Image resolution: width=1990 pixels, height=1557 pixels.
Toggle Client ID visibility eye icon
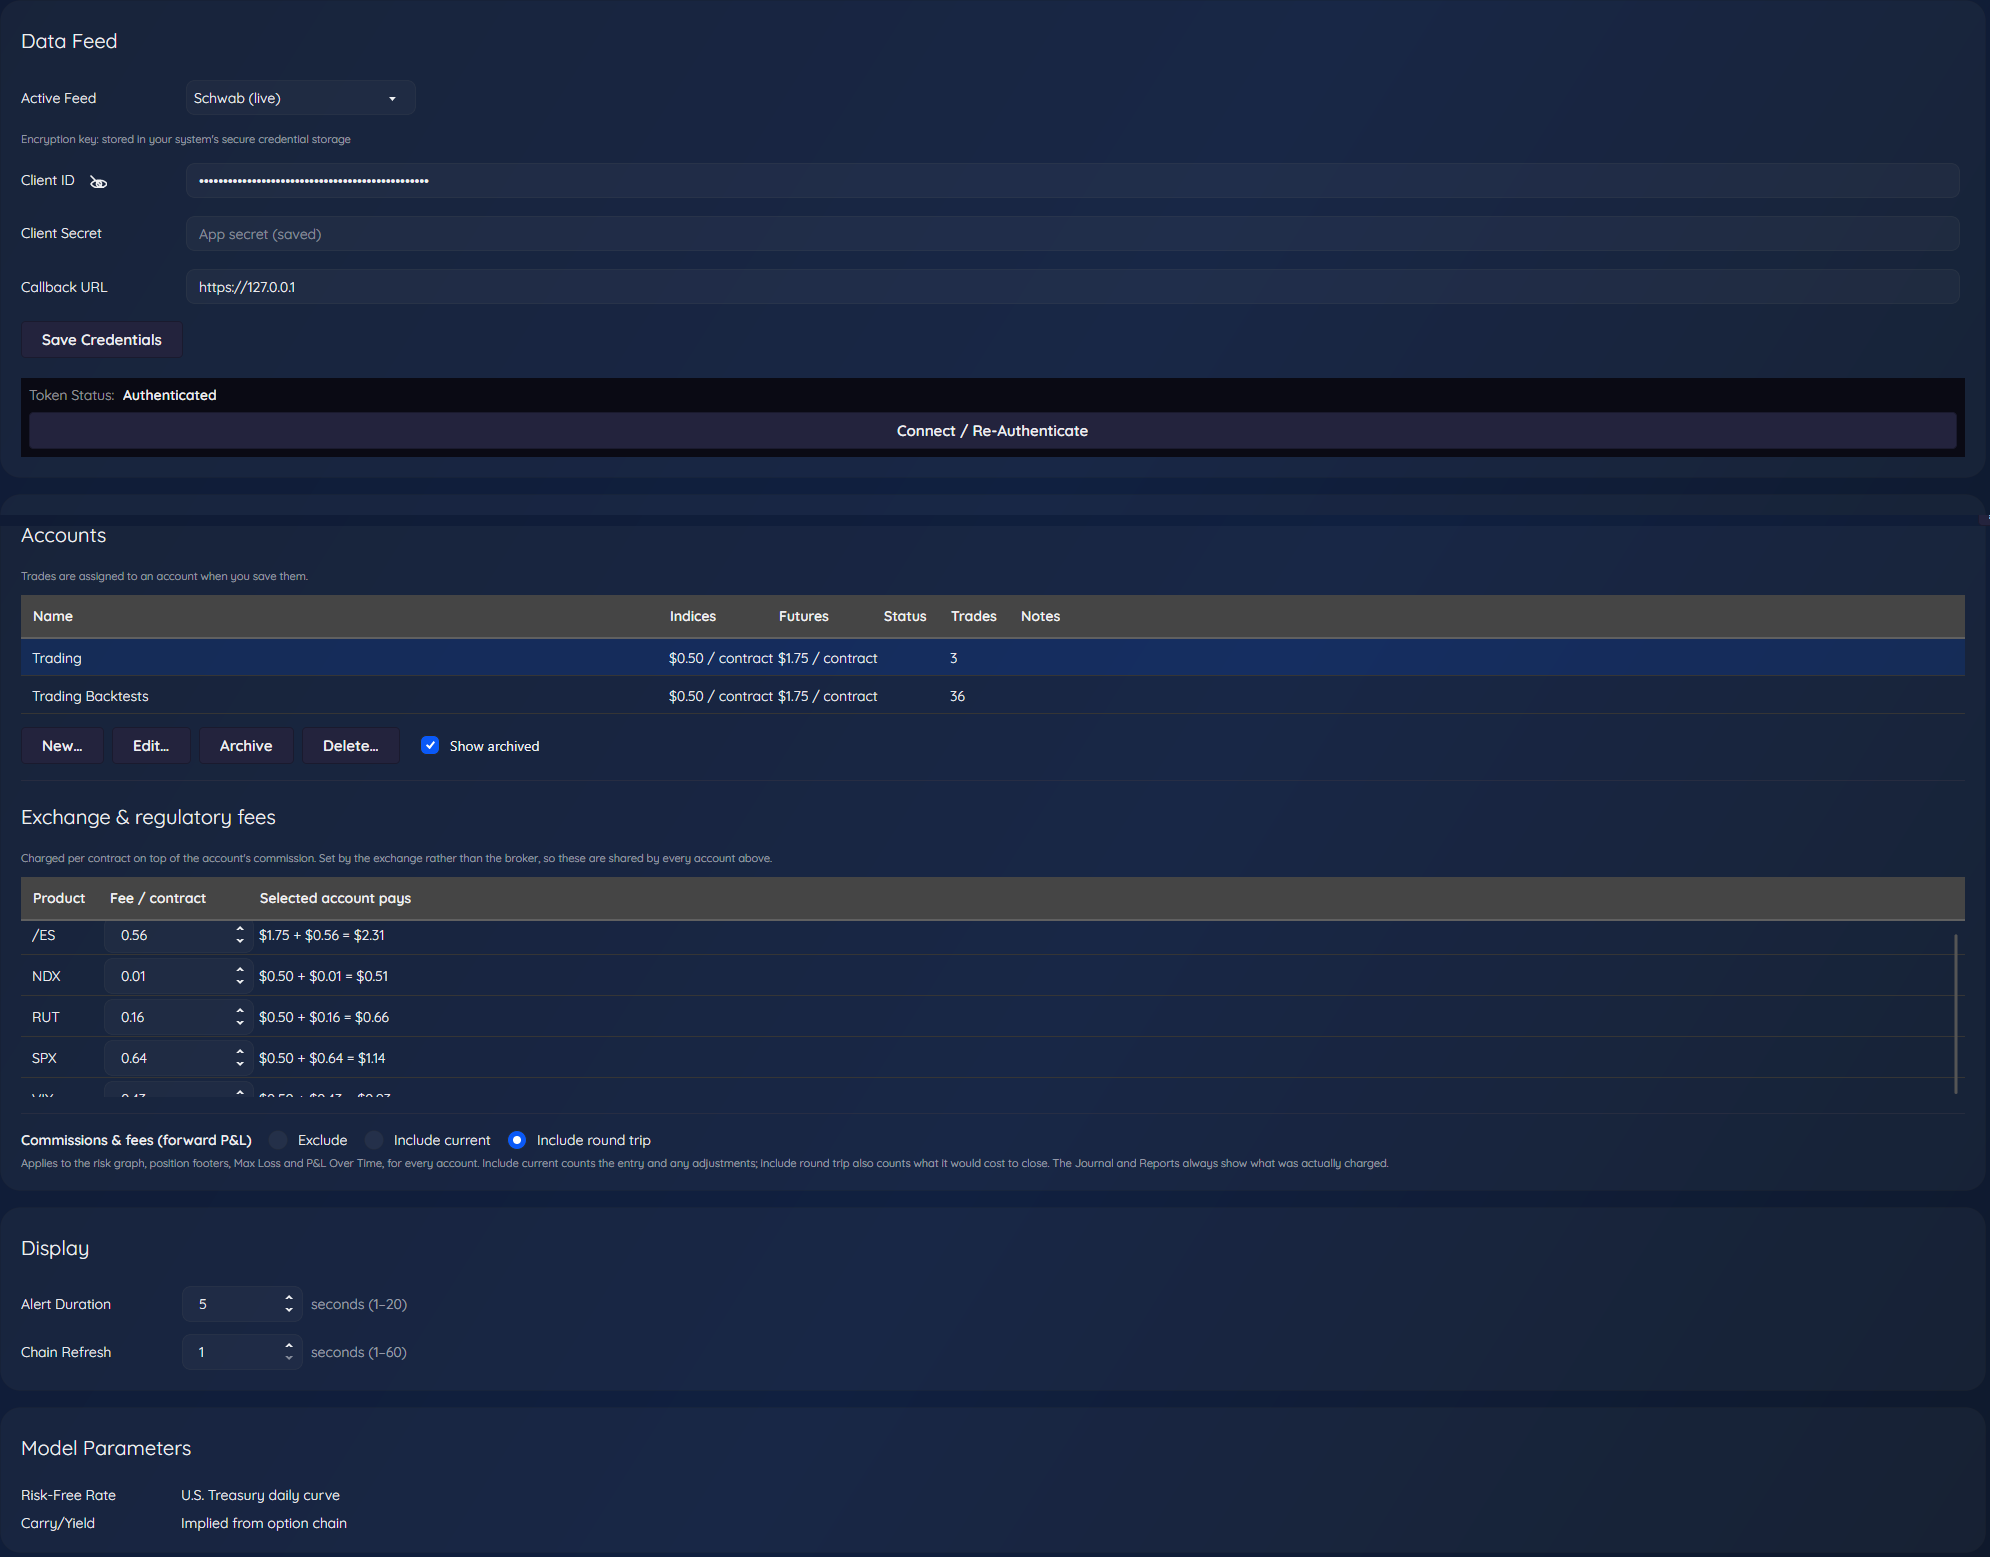pos(98,182)
